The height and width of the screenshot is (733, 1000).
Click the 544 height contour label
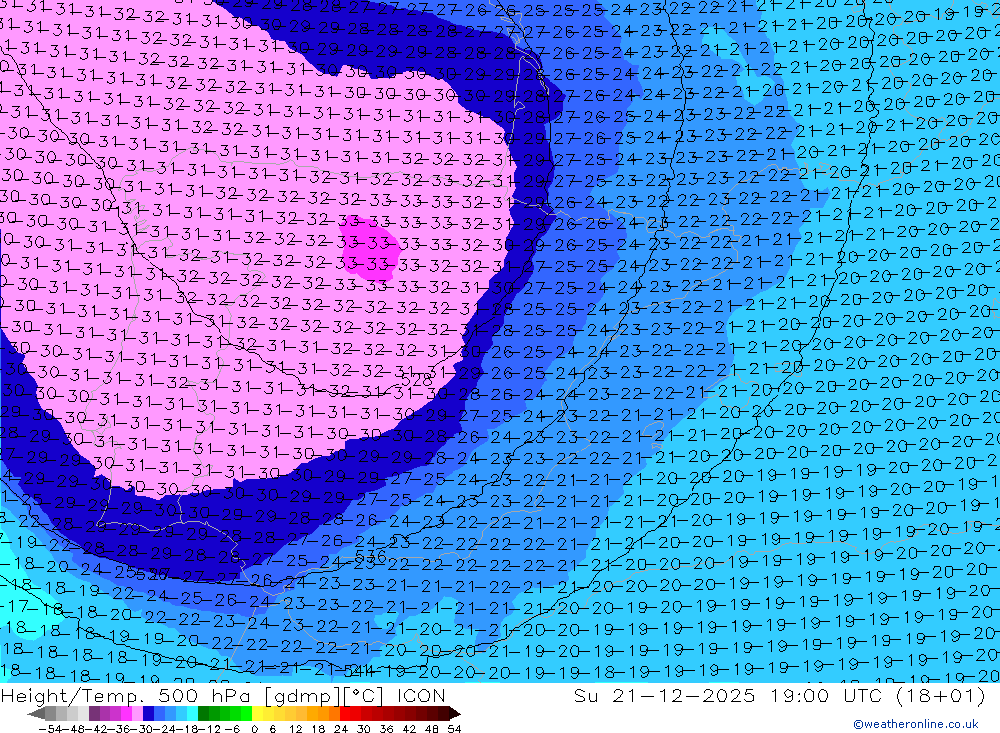coord(360,670)
